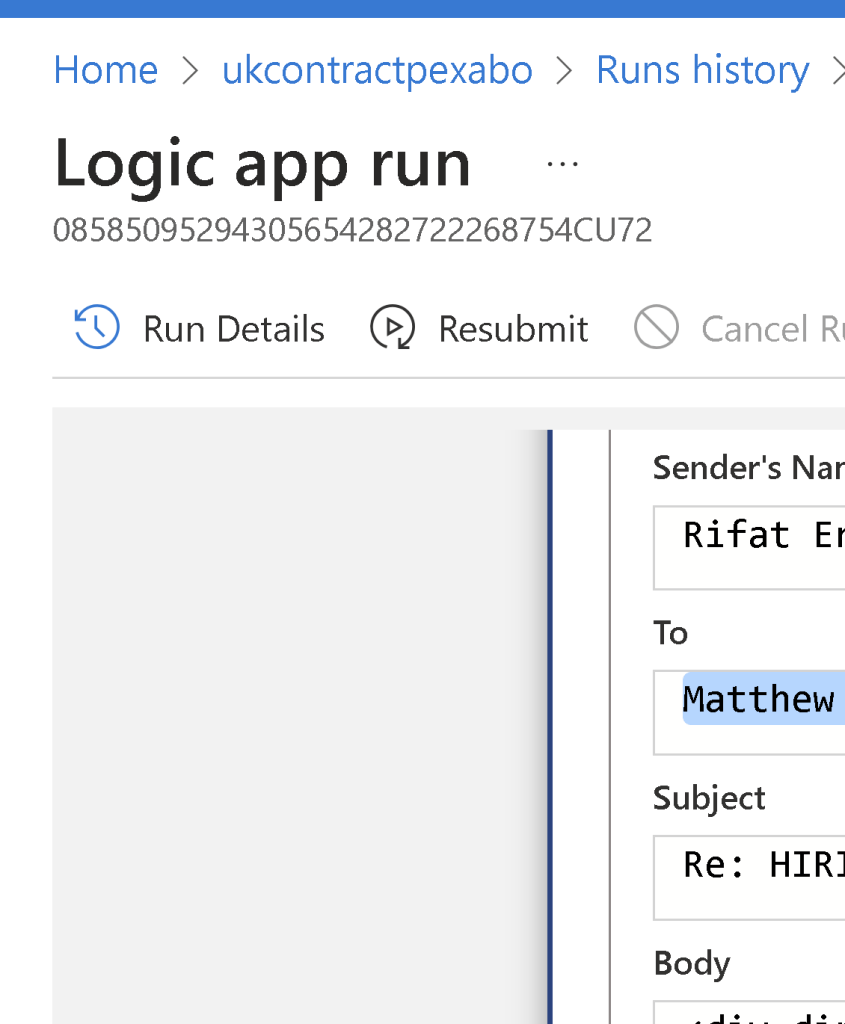The image size is (845, 1024).
Task: Go to ukcontractpexabo breadcrumb
Action: point(377,70)
